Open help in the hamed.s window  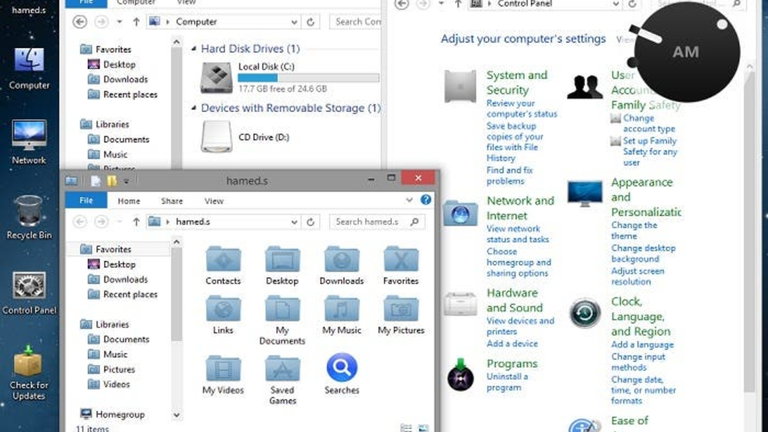pyautogui.click(x=426, y=200)
